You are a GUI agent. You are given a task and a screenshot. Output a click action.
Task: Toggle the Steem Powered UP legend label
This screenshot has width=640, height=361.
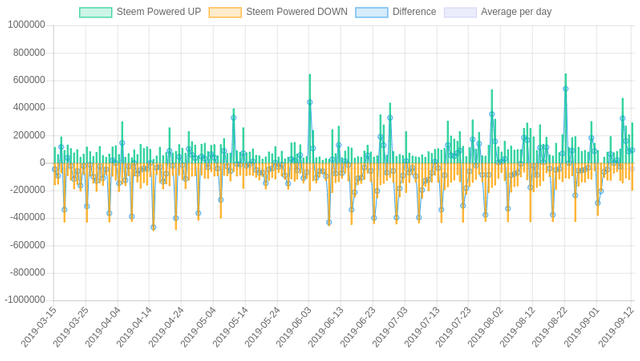[159, 12]
